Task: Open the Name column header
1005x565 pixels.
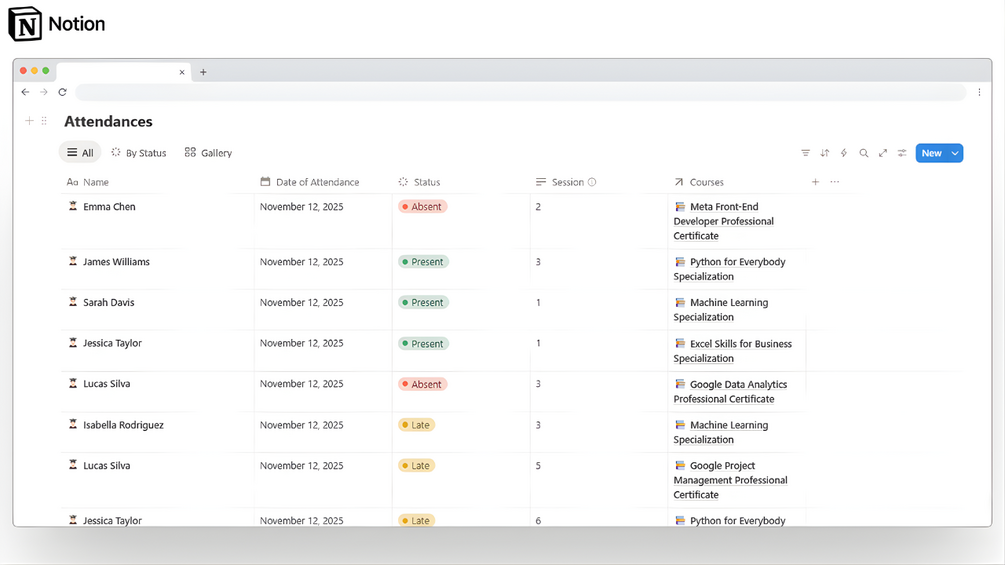Action: click(88, 182)
